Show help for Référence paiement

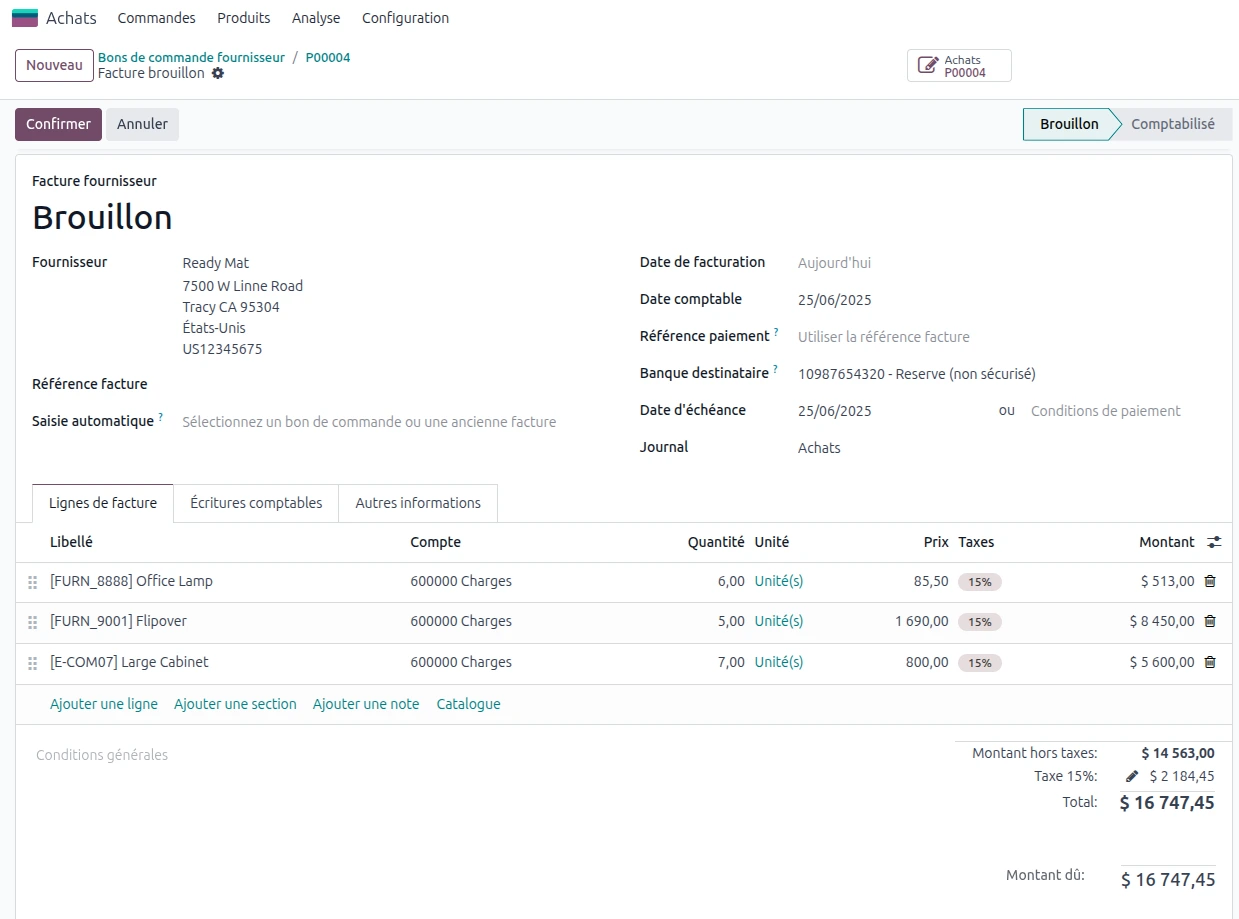tap(776, 333)
